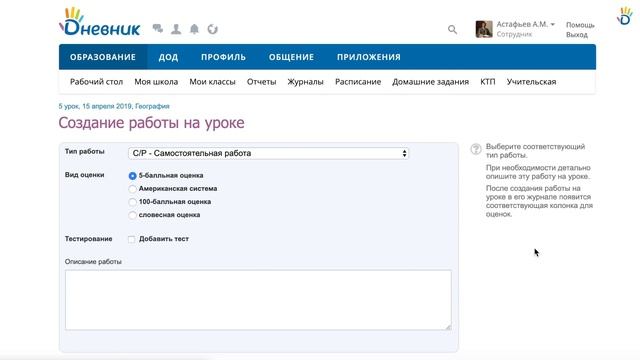Viewport: 640px width, 360px height.
Task: Open Учительская submenu item
Action: [531, 82]
